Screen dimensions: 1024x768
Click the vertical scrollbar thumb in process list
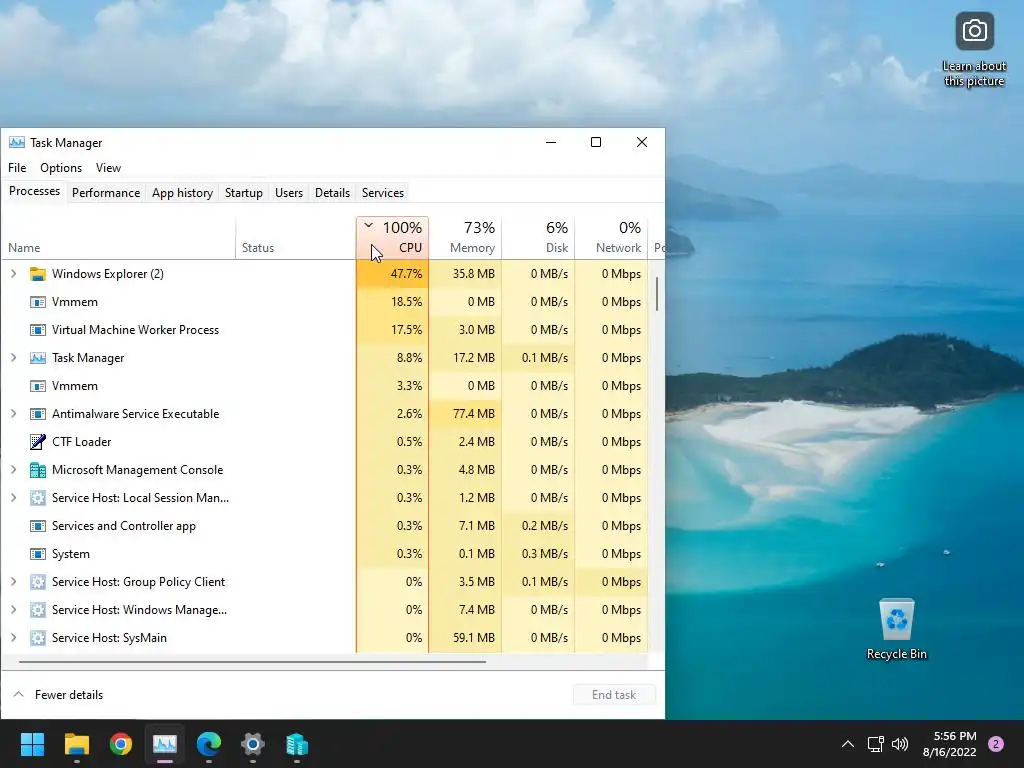pos(656,294)
